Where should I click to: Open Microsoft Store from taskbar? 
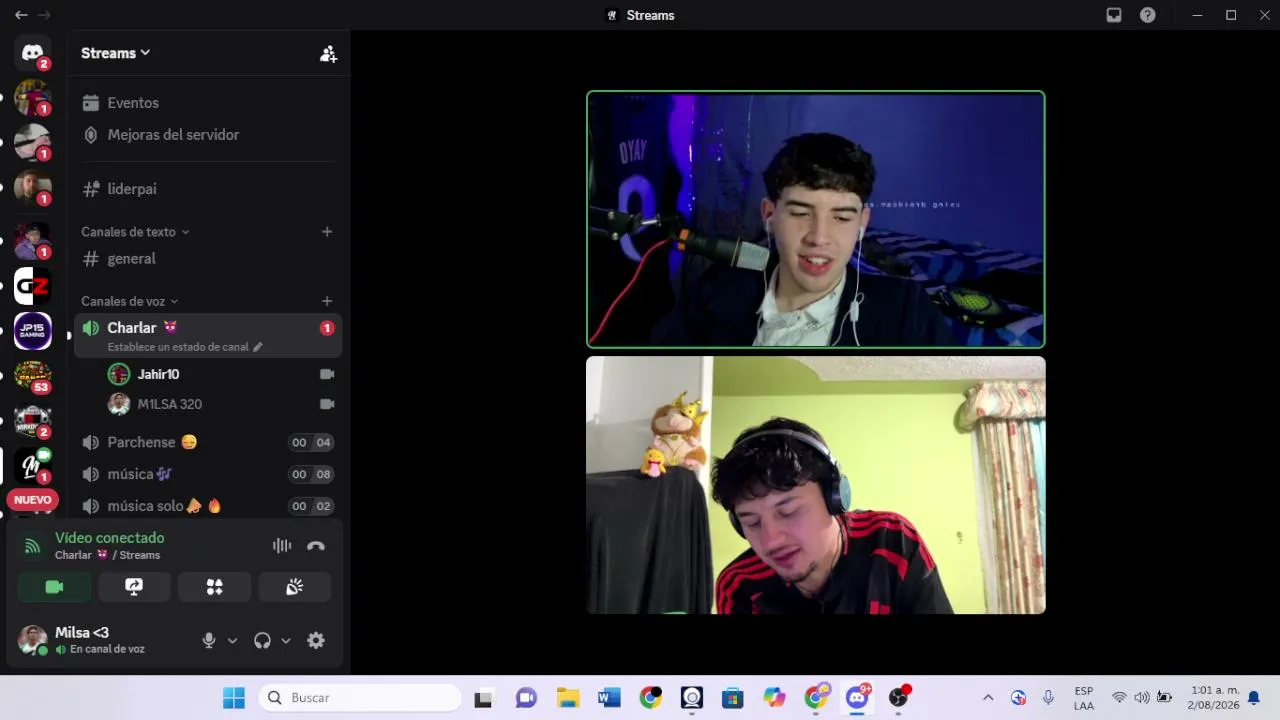733,698
